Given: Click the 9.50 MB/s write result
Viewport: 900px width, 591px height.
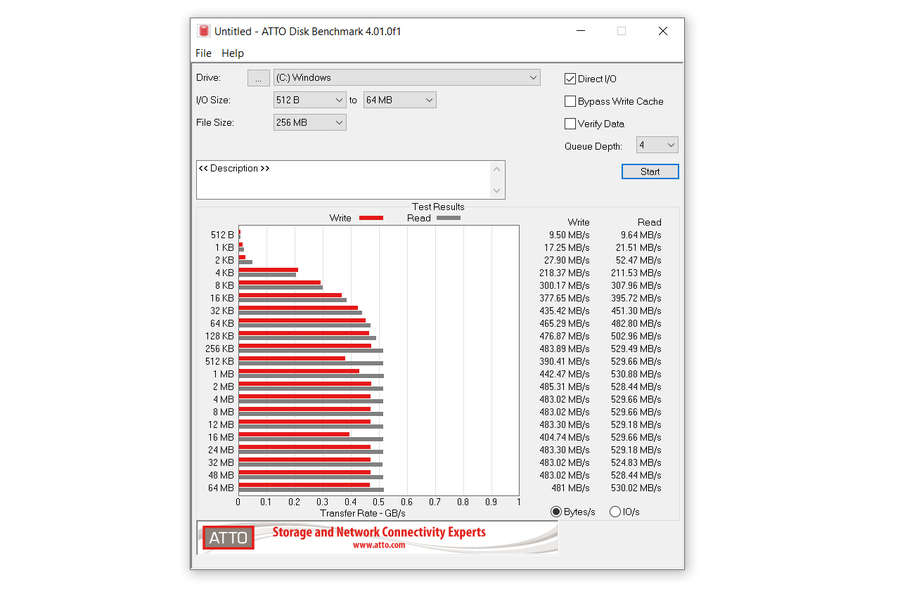Looking at the screenshot, I should [x=569, y=235].
